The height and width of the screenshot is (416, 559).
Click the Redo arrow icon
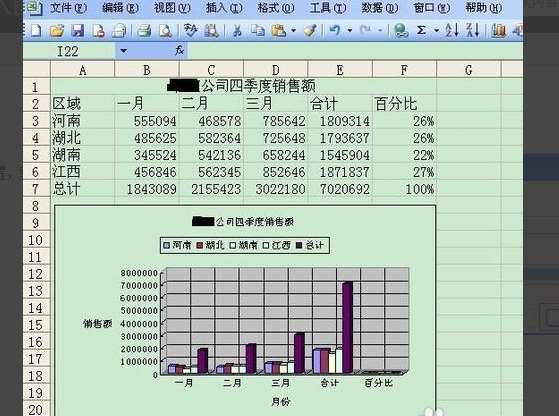point(366,31)
